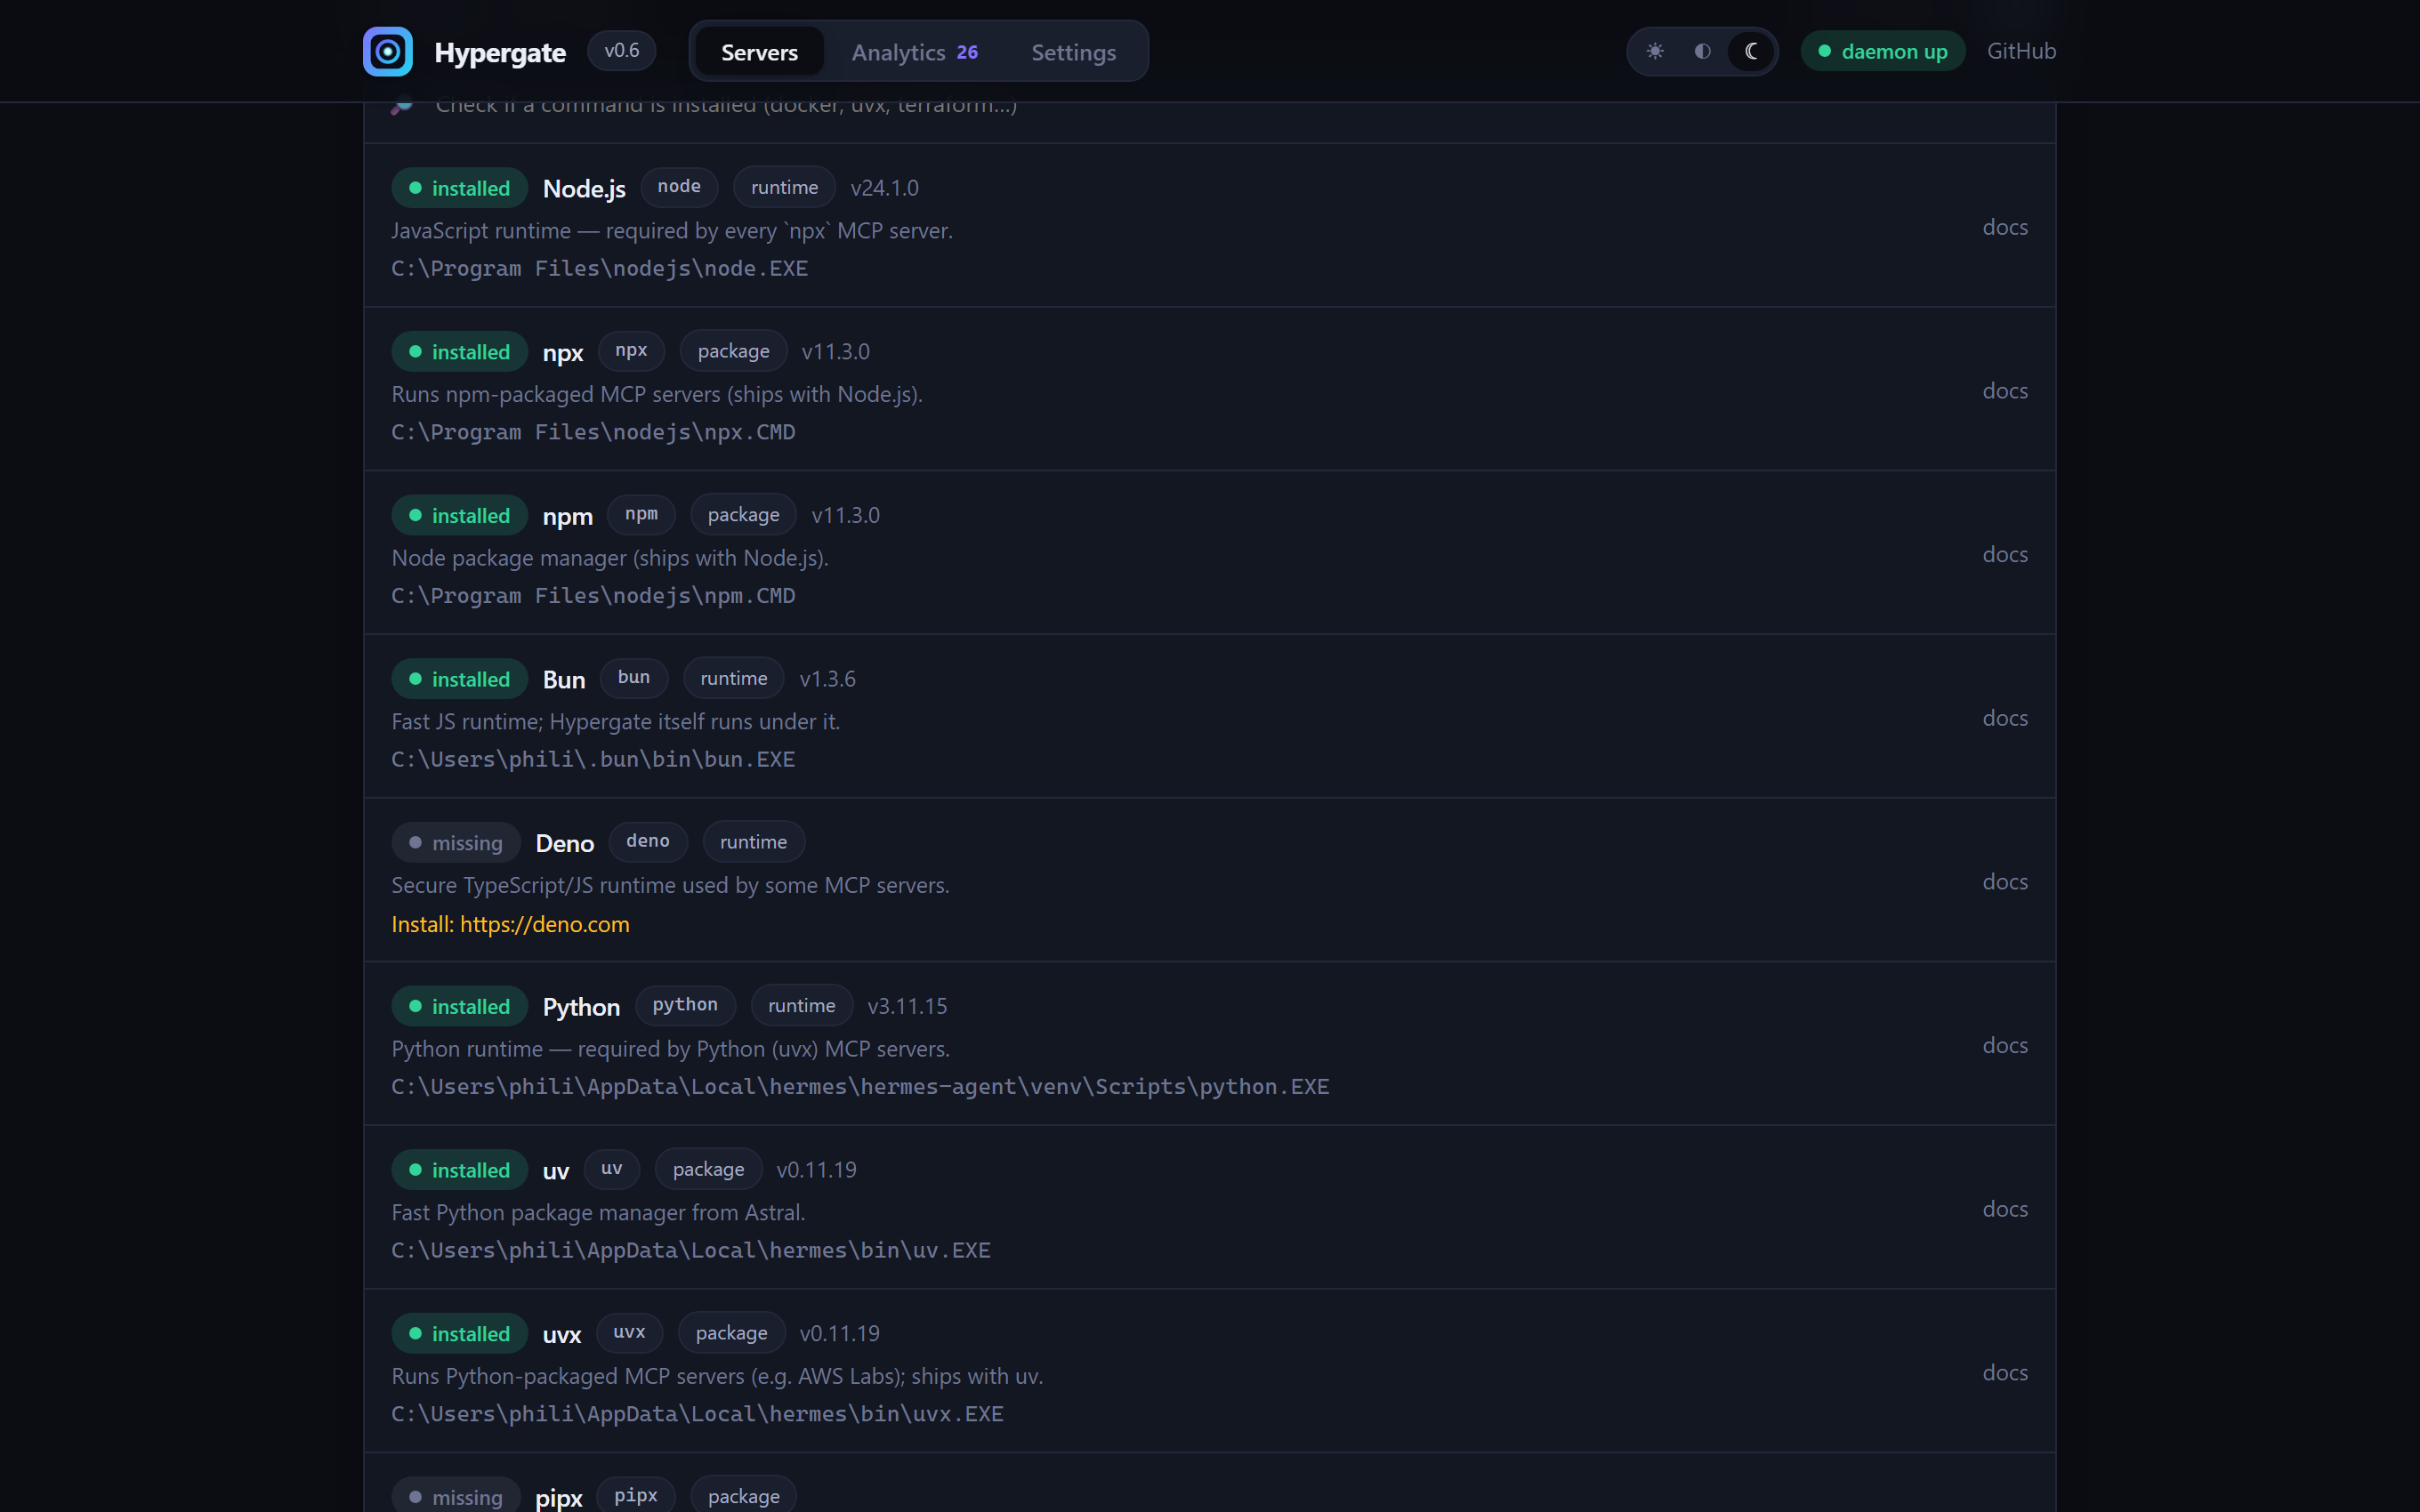This screenshot has width=2420, height=1512.
Task: Open the Servers tab
Action: coord(759,52)
